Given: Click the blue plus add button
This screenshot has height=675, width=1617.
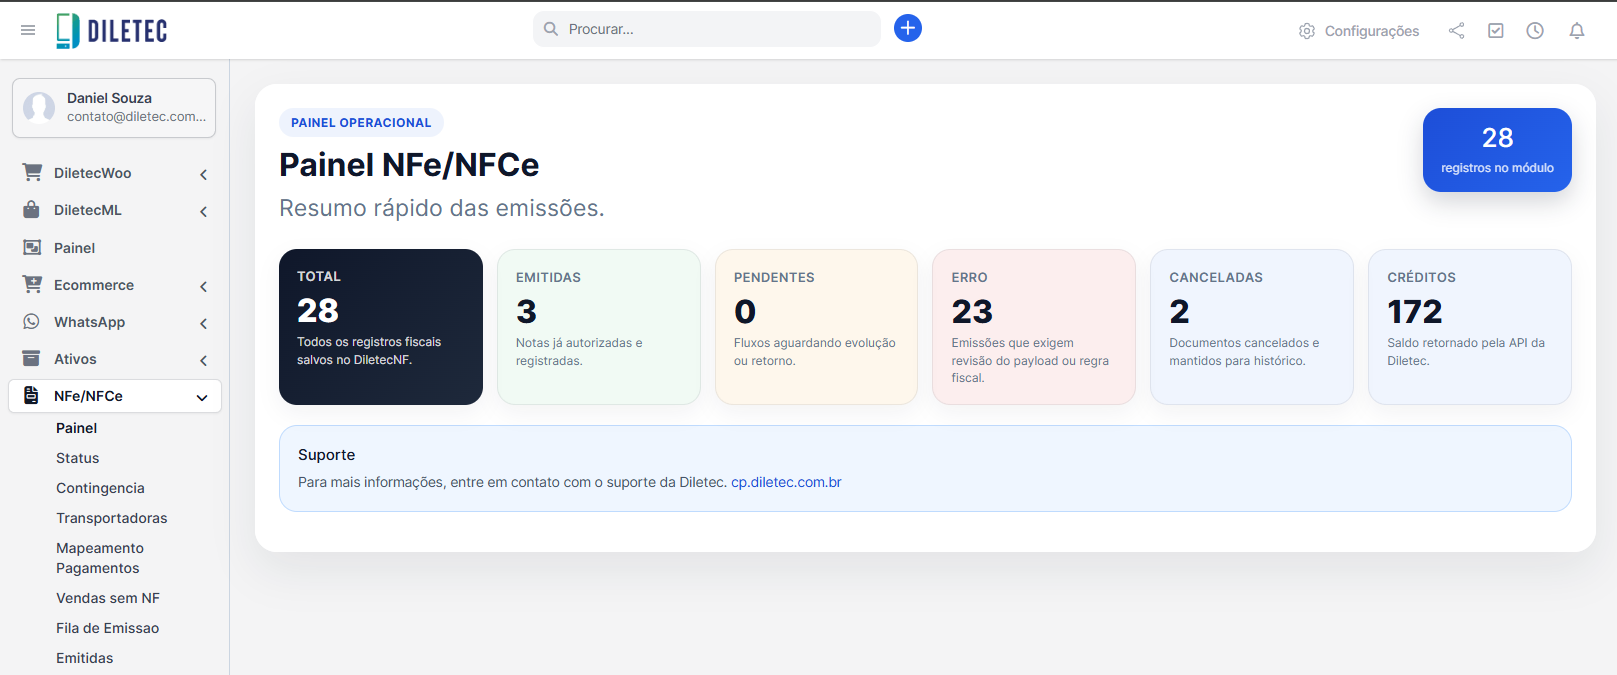Looking at the screenshot, I should tap(908, 28).
